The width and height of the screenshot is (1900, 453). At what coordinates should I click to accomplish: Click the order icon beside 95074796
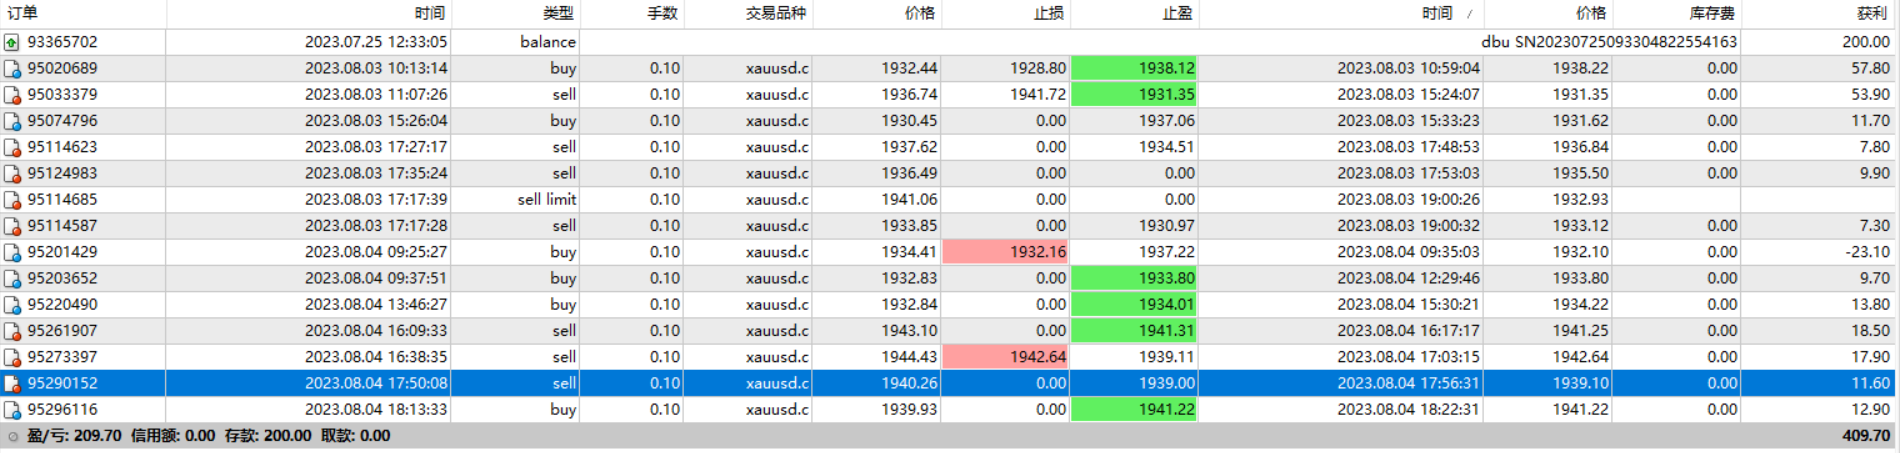(12, 121)
